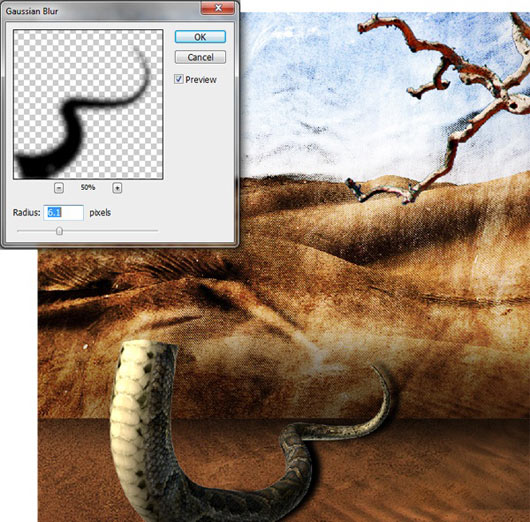The height and width of the screenshot is (522, 530).
Task: Close the Gaussian Blur dialog
Action: click(218, 8)
